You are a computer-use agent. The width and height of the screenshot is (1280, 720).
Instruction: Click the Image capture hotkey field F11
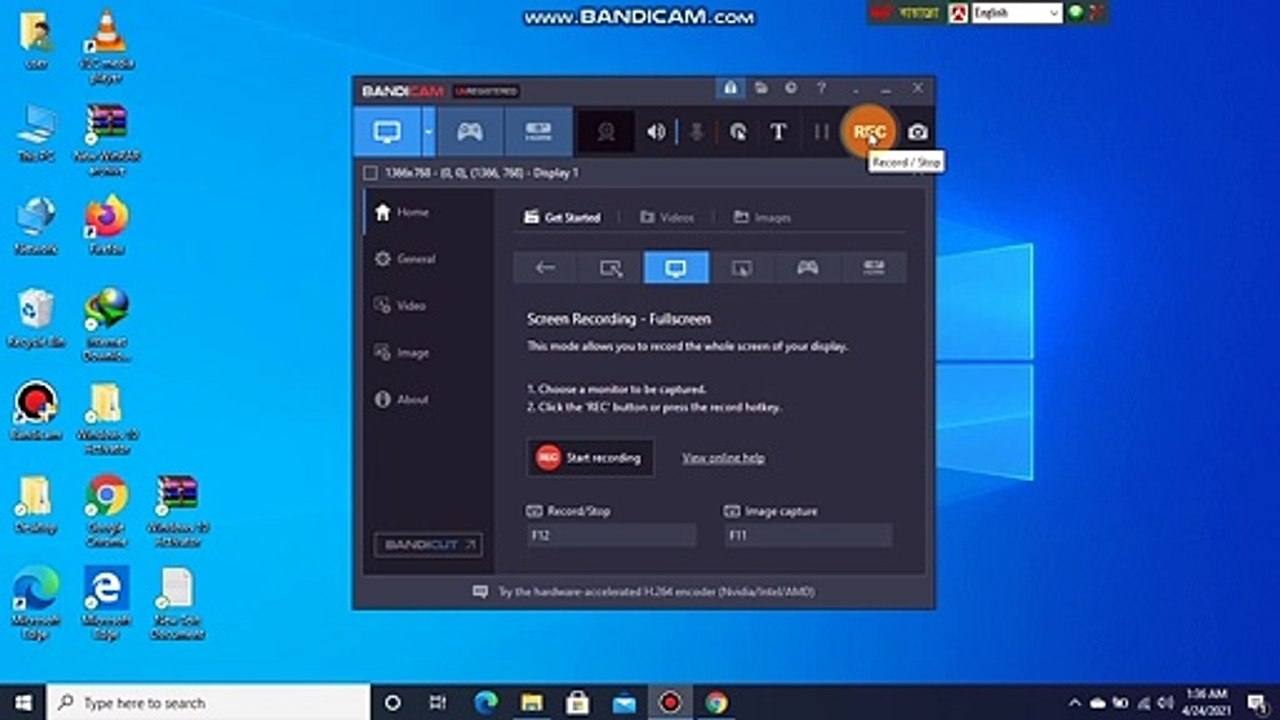tap(808, 536)
